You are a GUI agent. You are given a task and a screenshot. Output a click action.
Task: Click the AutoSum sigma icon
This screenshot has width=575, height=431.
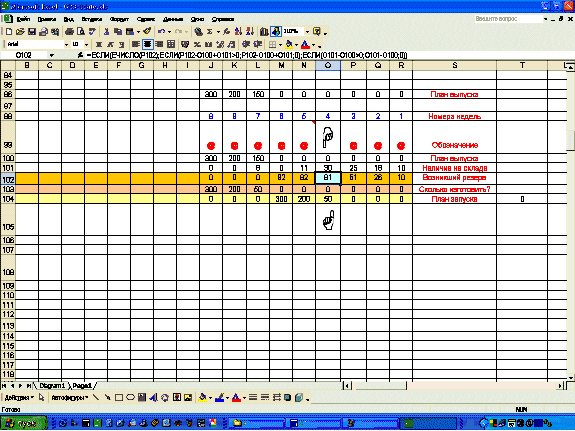(210, 32)
